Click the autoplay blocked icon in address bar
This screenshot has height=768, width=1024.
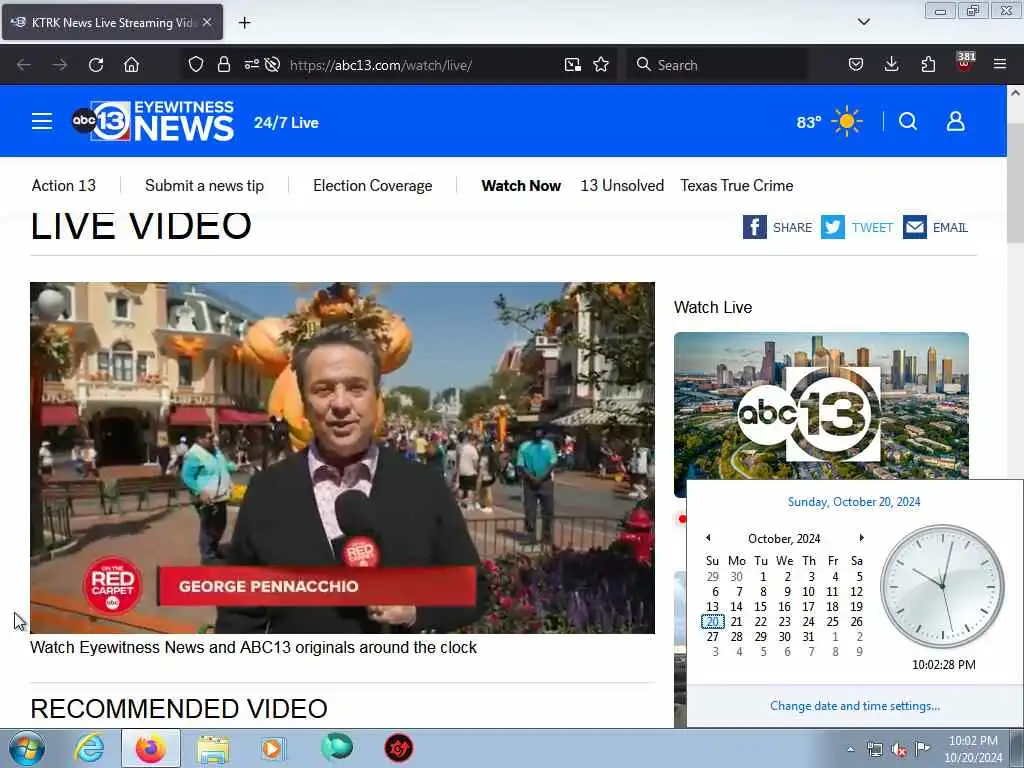pos(273,65)
